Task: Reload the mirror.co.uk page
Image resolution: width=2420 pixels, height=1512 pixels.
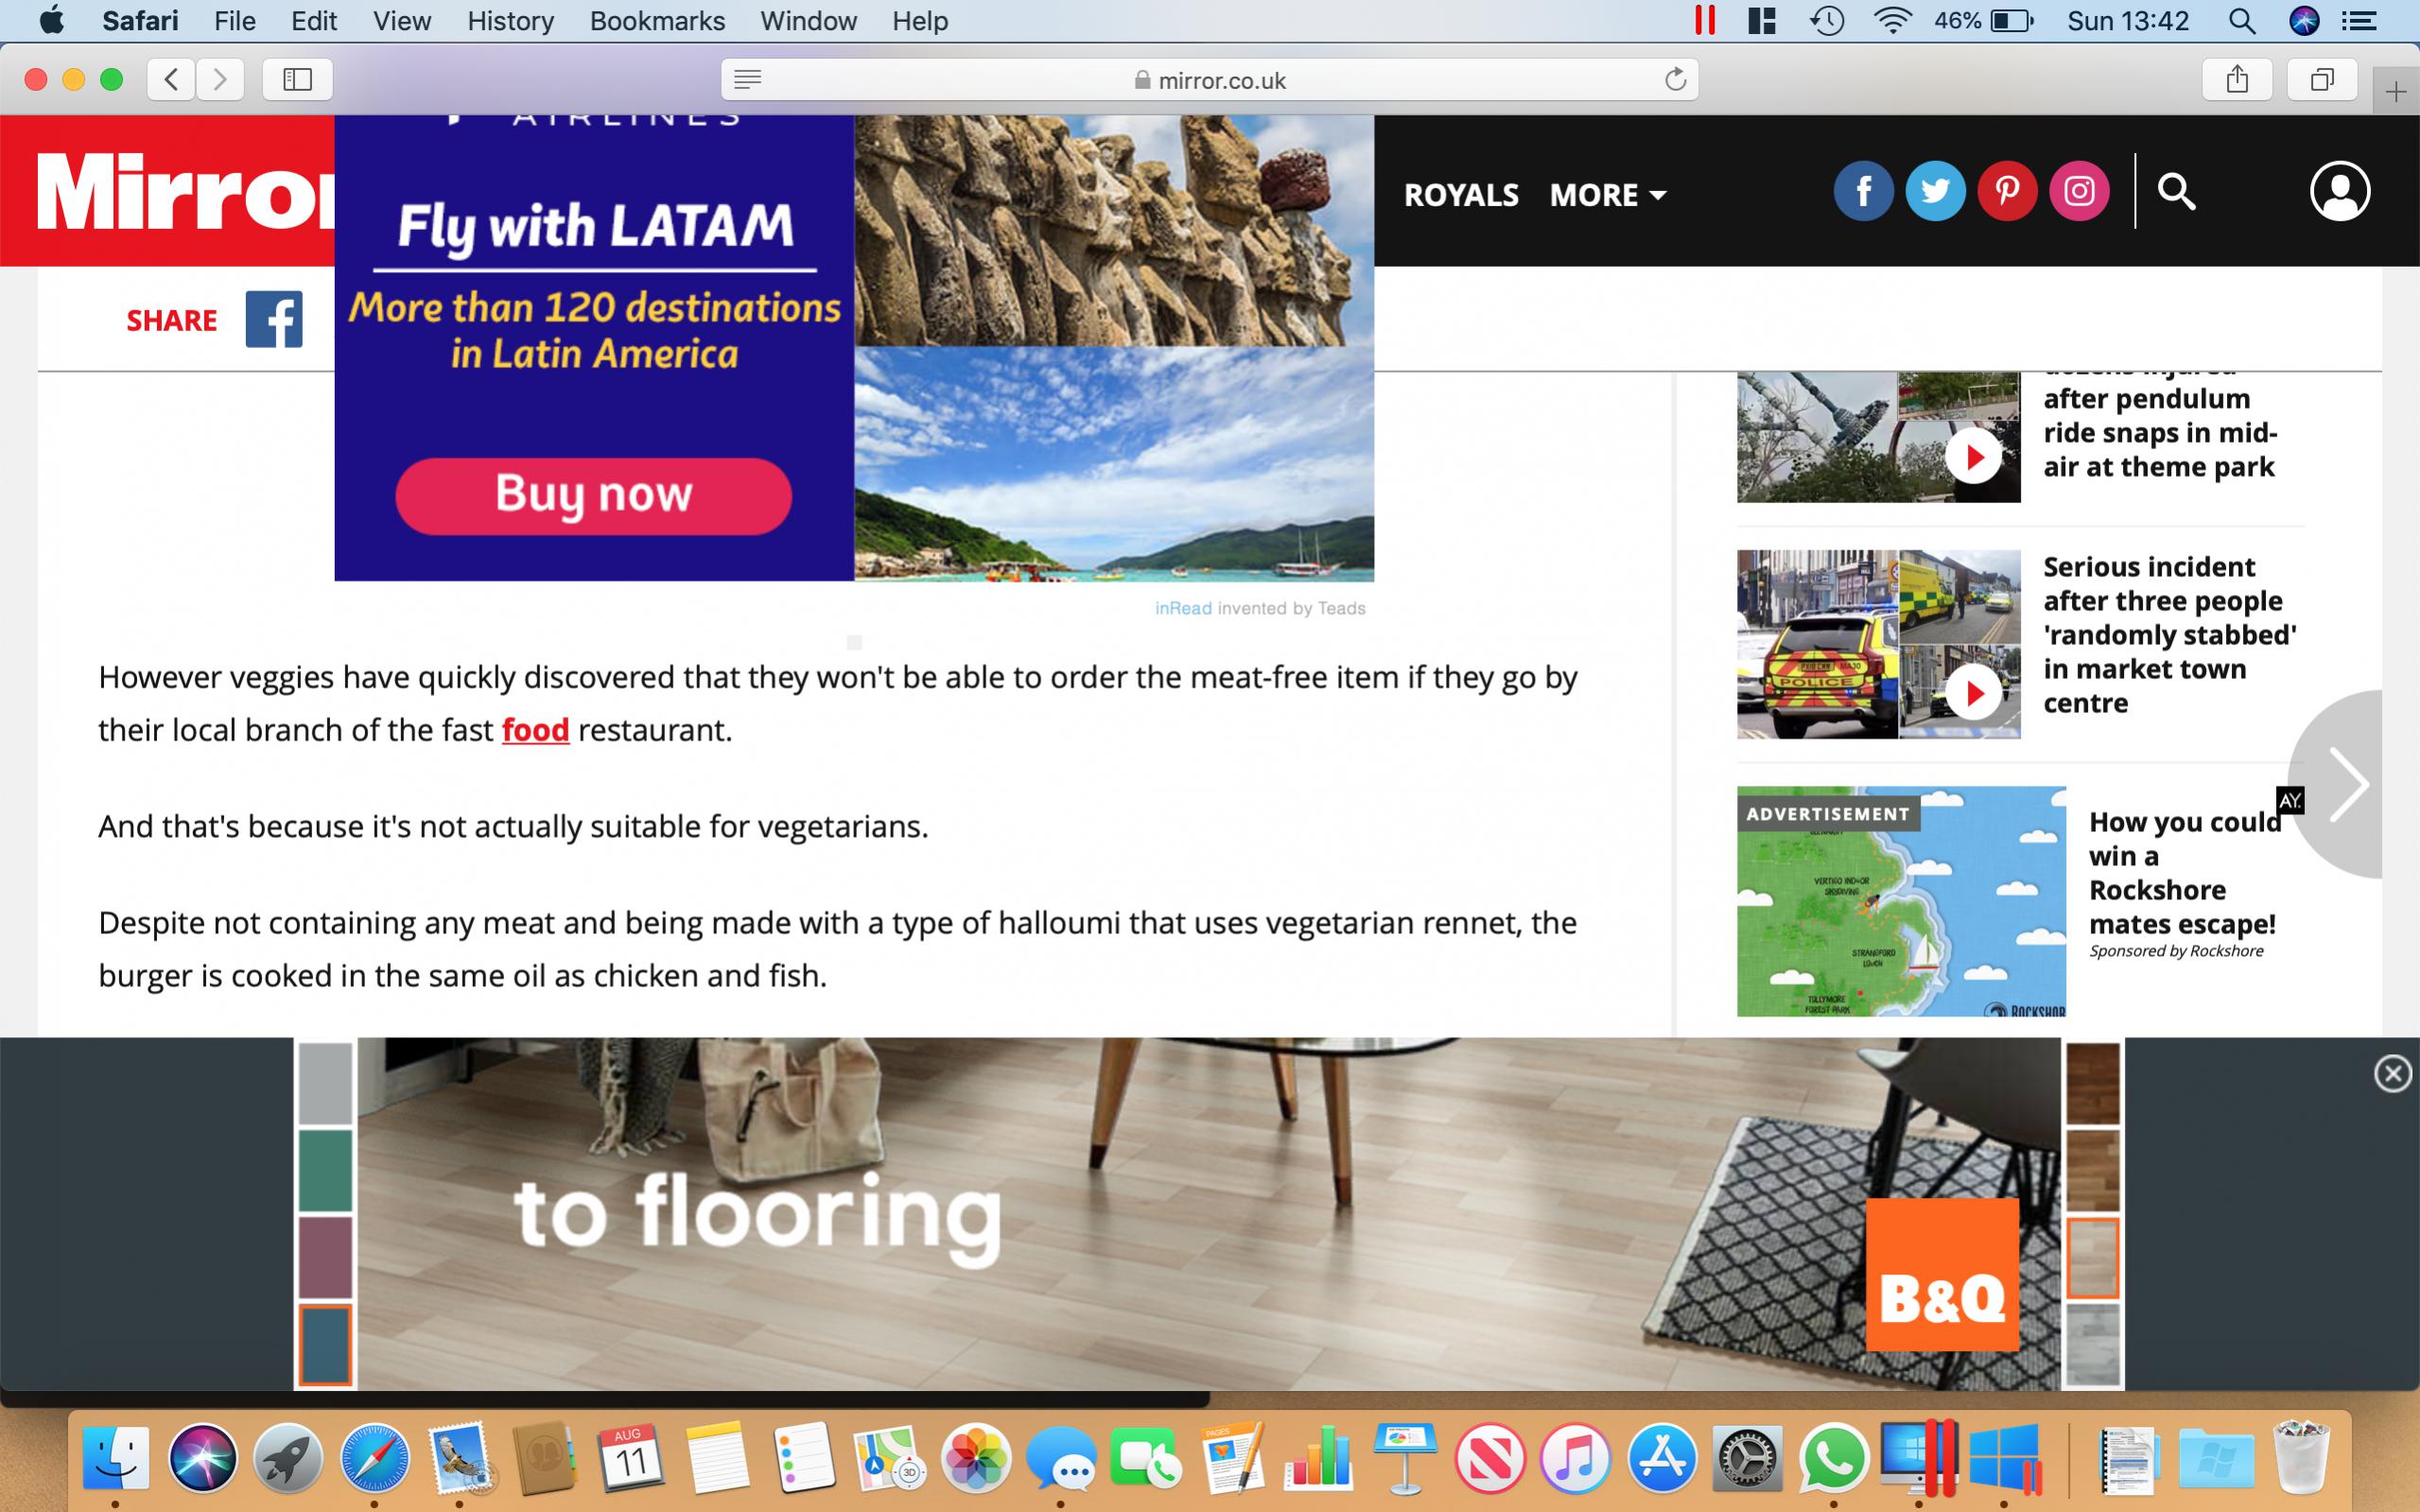Action: tap(1675, 79)
